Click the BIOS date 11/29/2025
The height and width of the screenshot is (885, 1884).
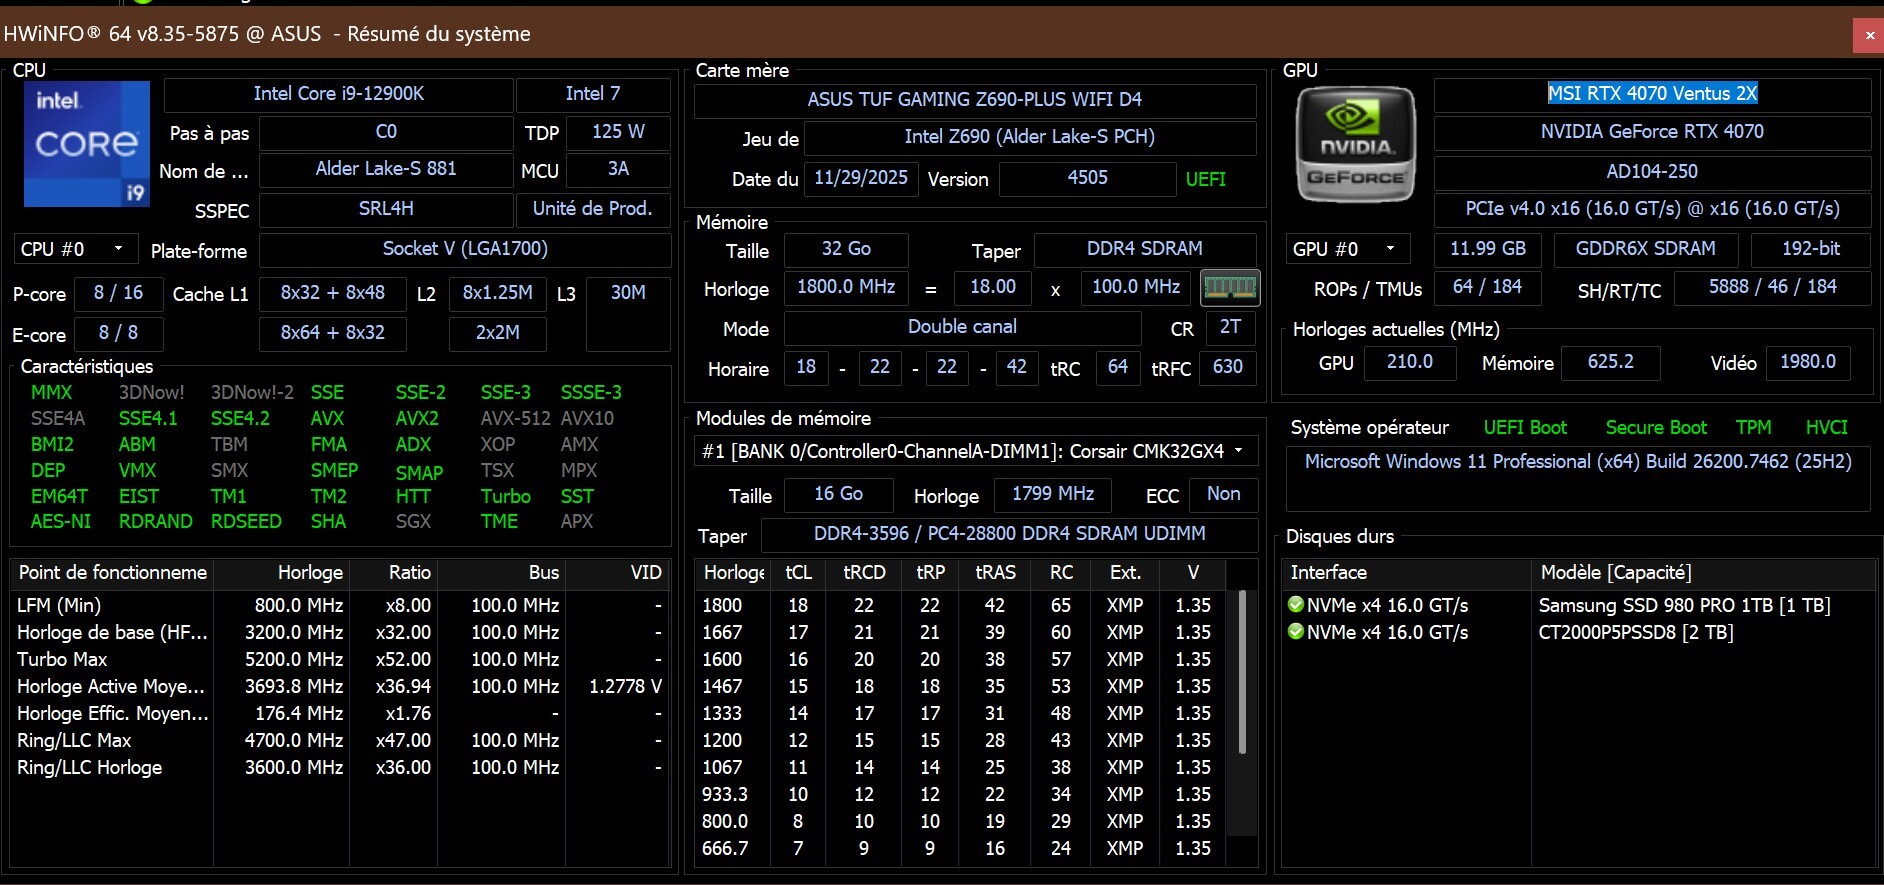click(861, 178)
